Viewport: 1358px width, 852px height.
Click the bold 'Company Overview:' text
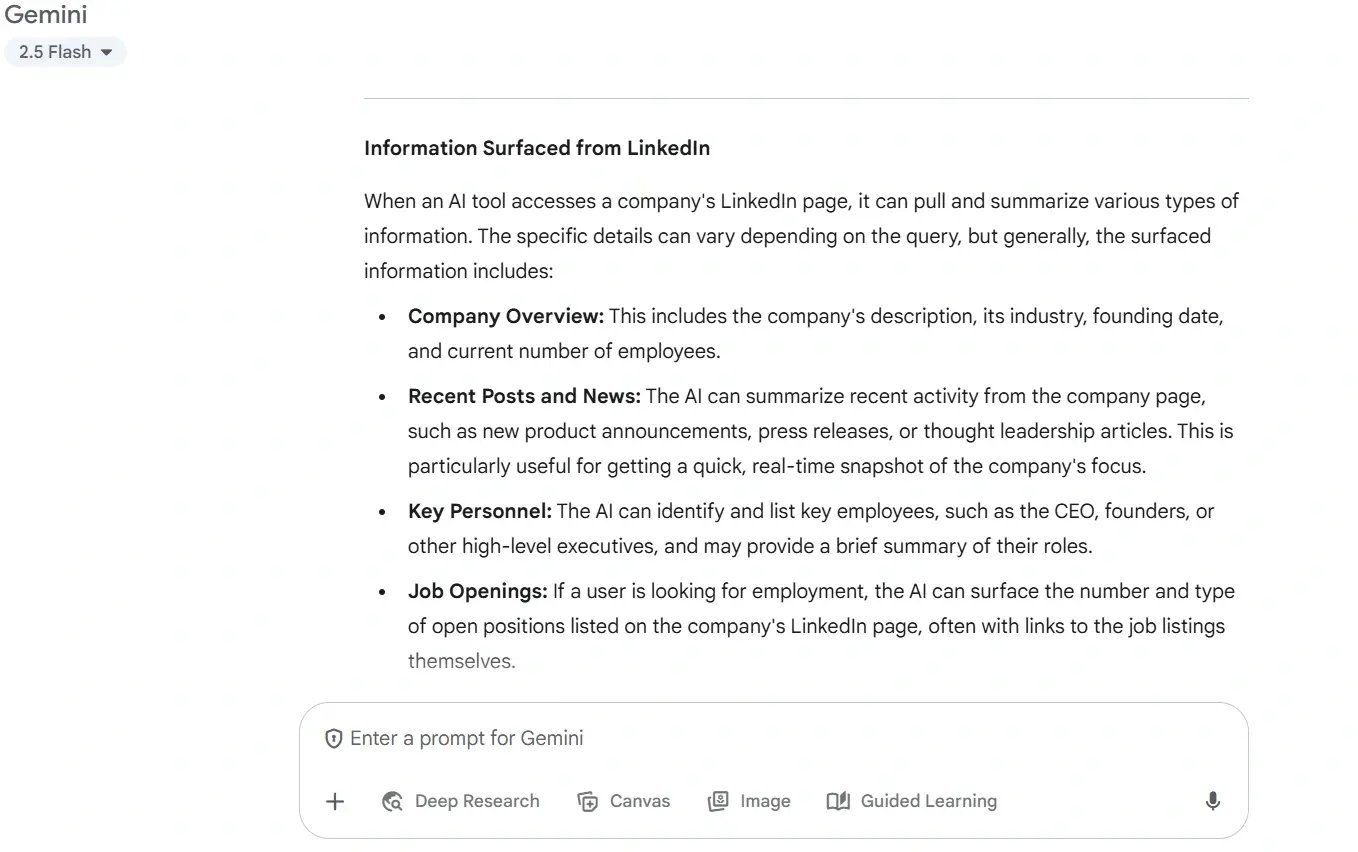point(506,316)
